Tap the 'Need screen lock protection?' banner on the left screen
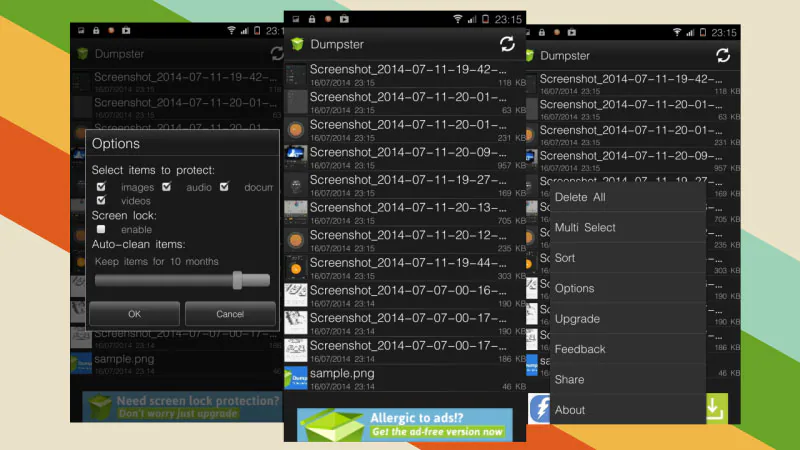Screen dimensions: 800x450 coord(183,406)
